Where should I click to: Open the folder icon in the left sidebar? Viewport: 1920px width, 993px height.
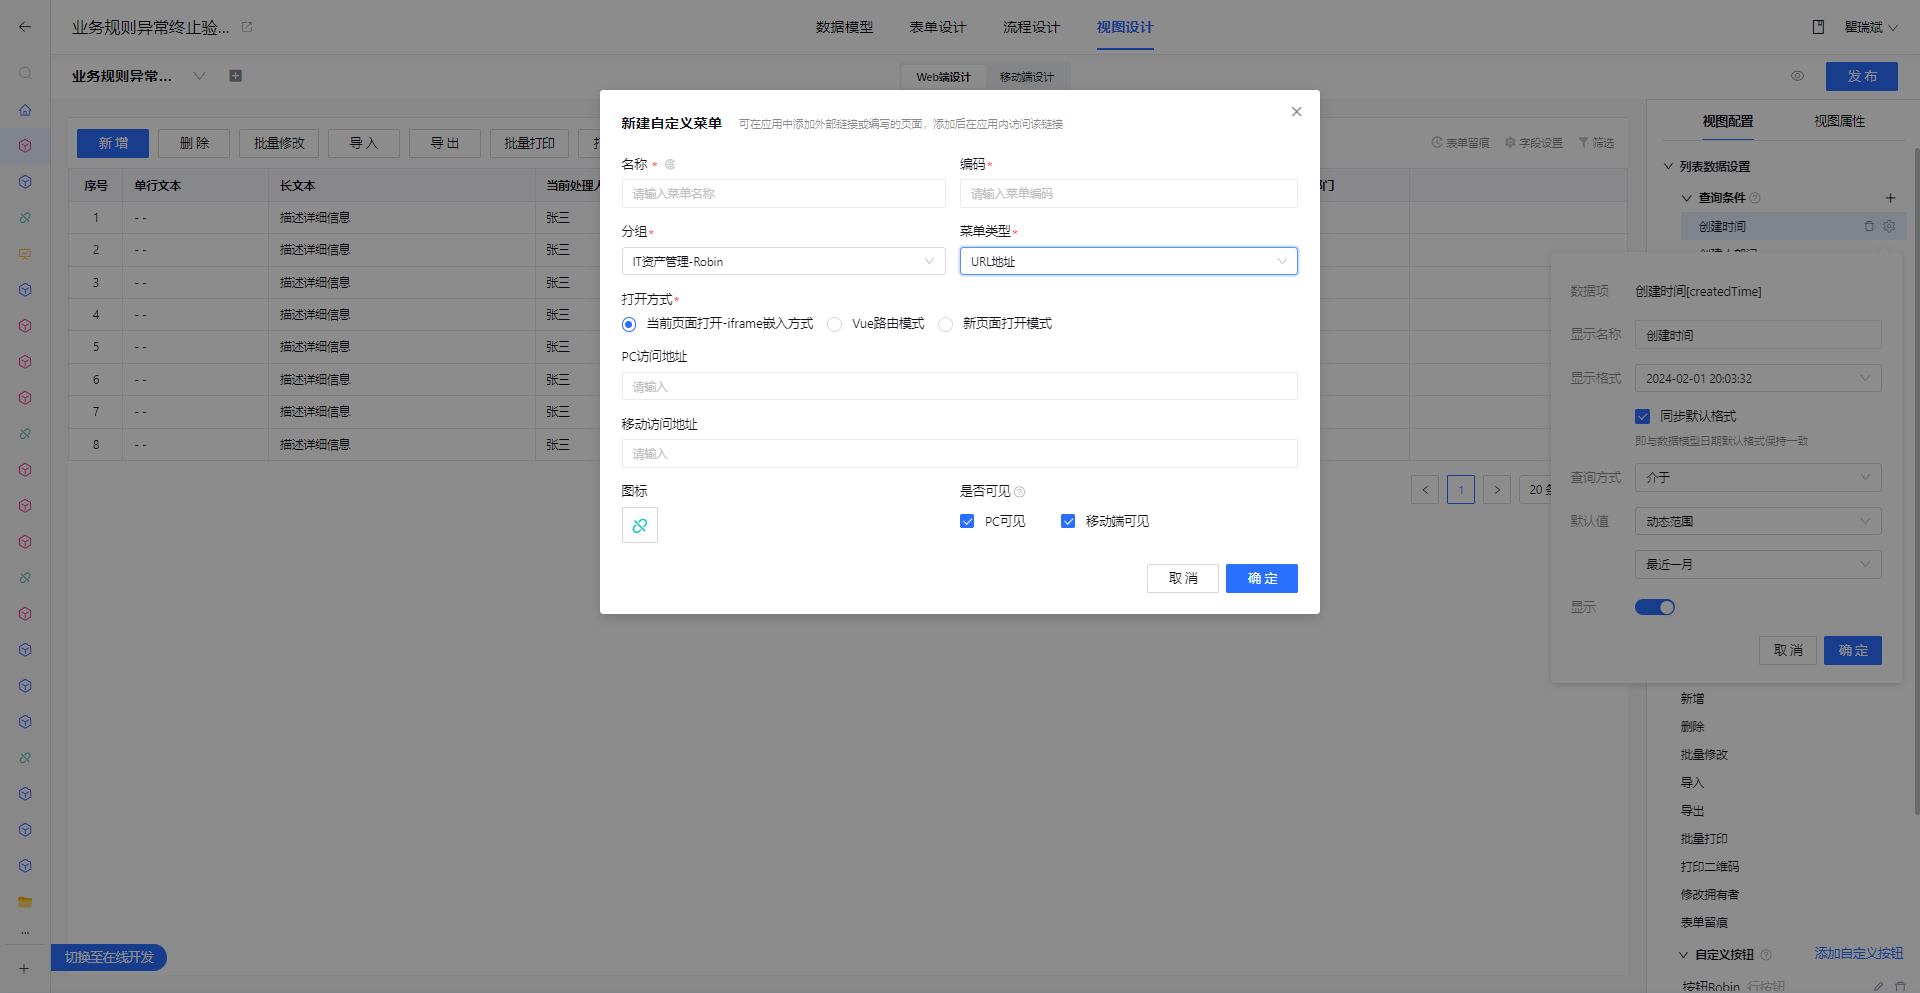coord(25,902)
